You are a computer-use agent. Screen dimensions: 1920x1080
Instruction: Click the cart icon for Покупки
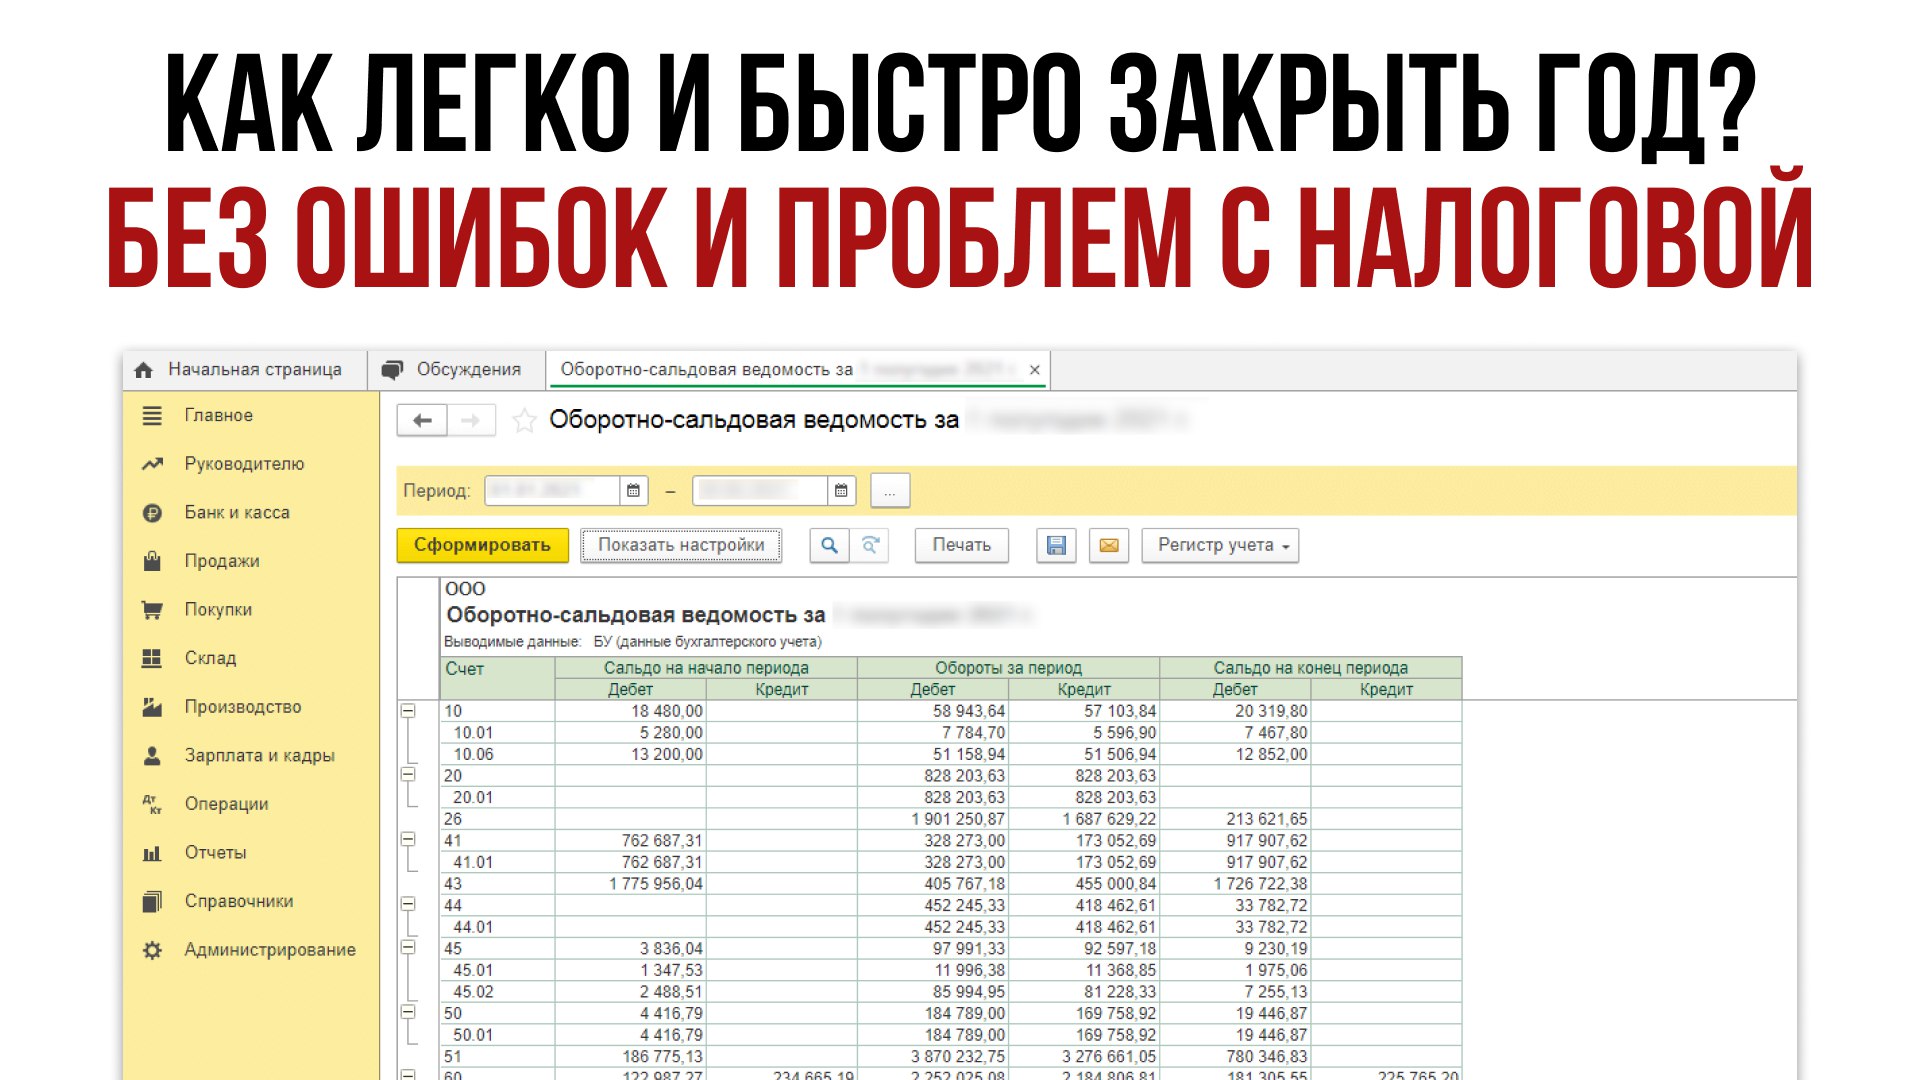pyautogui.click(x=152, y=610)
